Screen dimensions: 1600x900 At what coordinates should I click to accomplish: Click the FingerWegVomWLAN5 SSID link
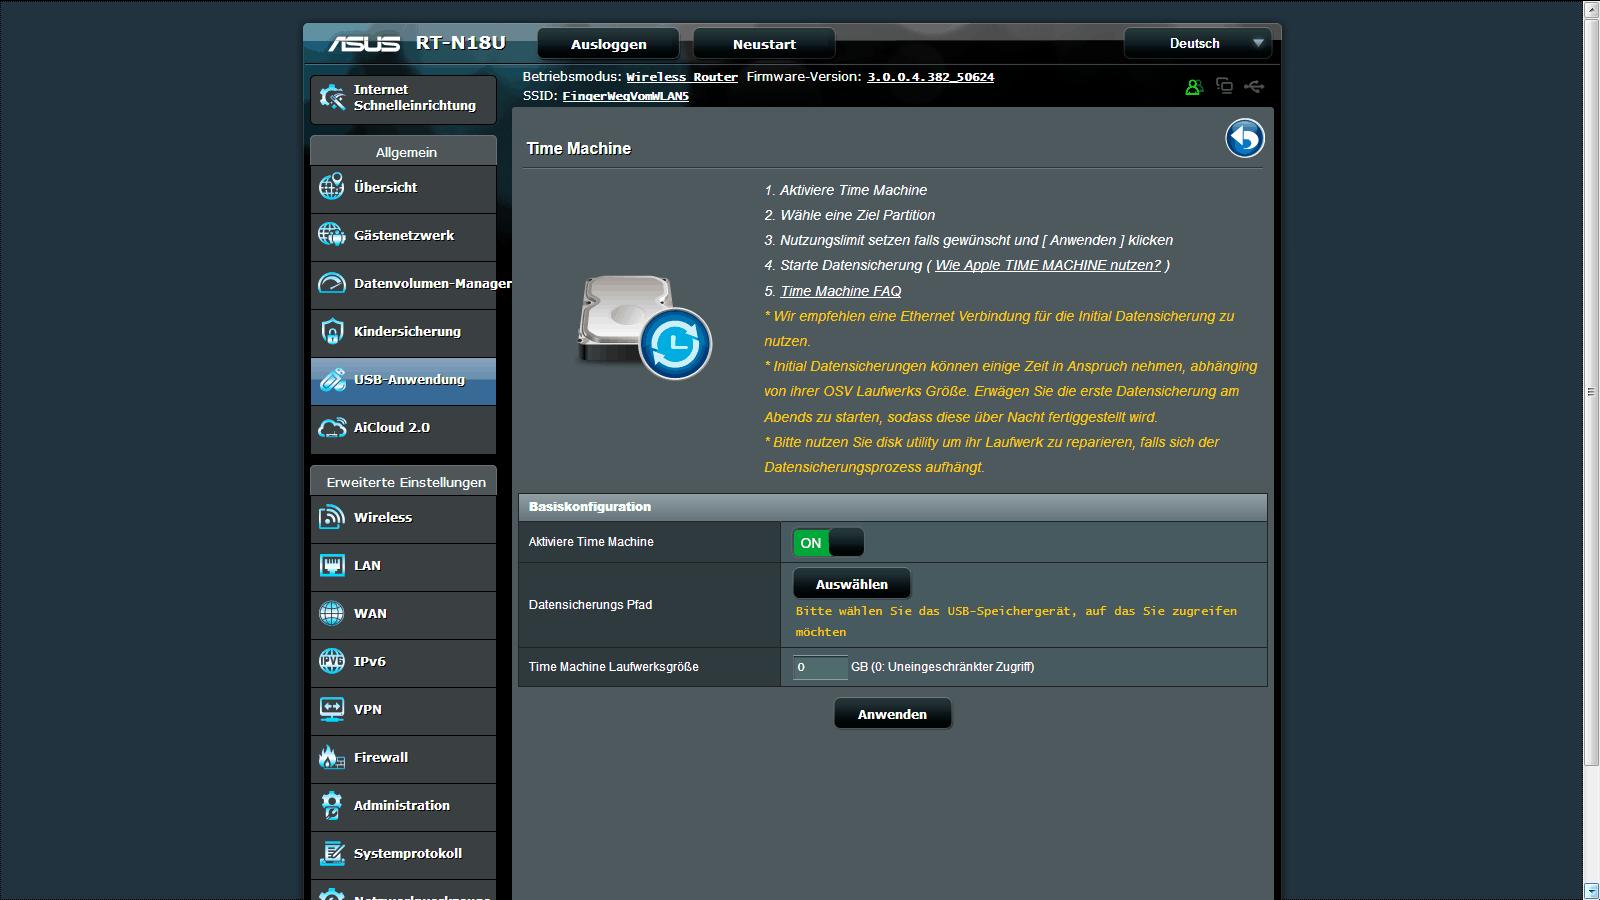pyautogui.click(x=626, y=96)
